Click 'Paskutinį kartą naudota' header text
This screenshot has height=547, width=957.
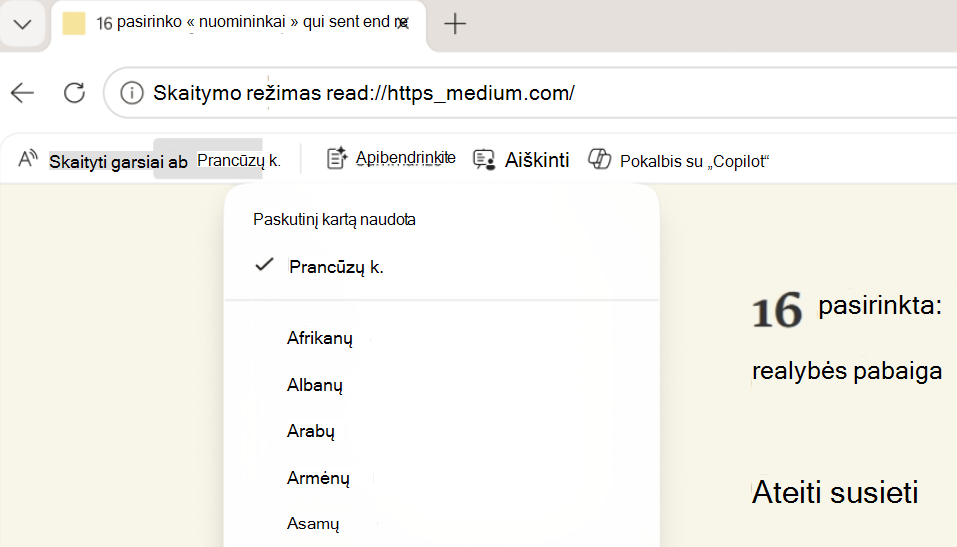point(334,219)
